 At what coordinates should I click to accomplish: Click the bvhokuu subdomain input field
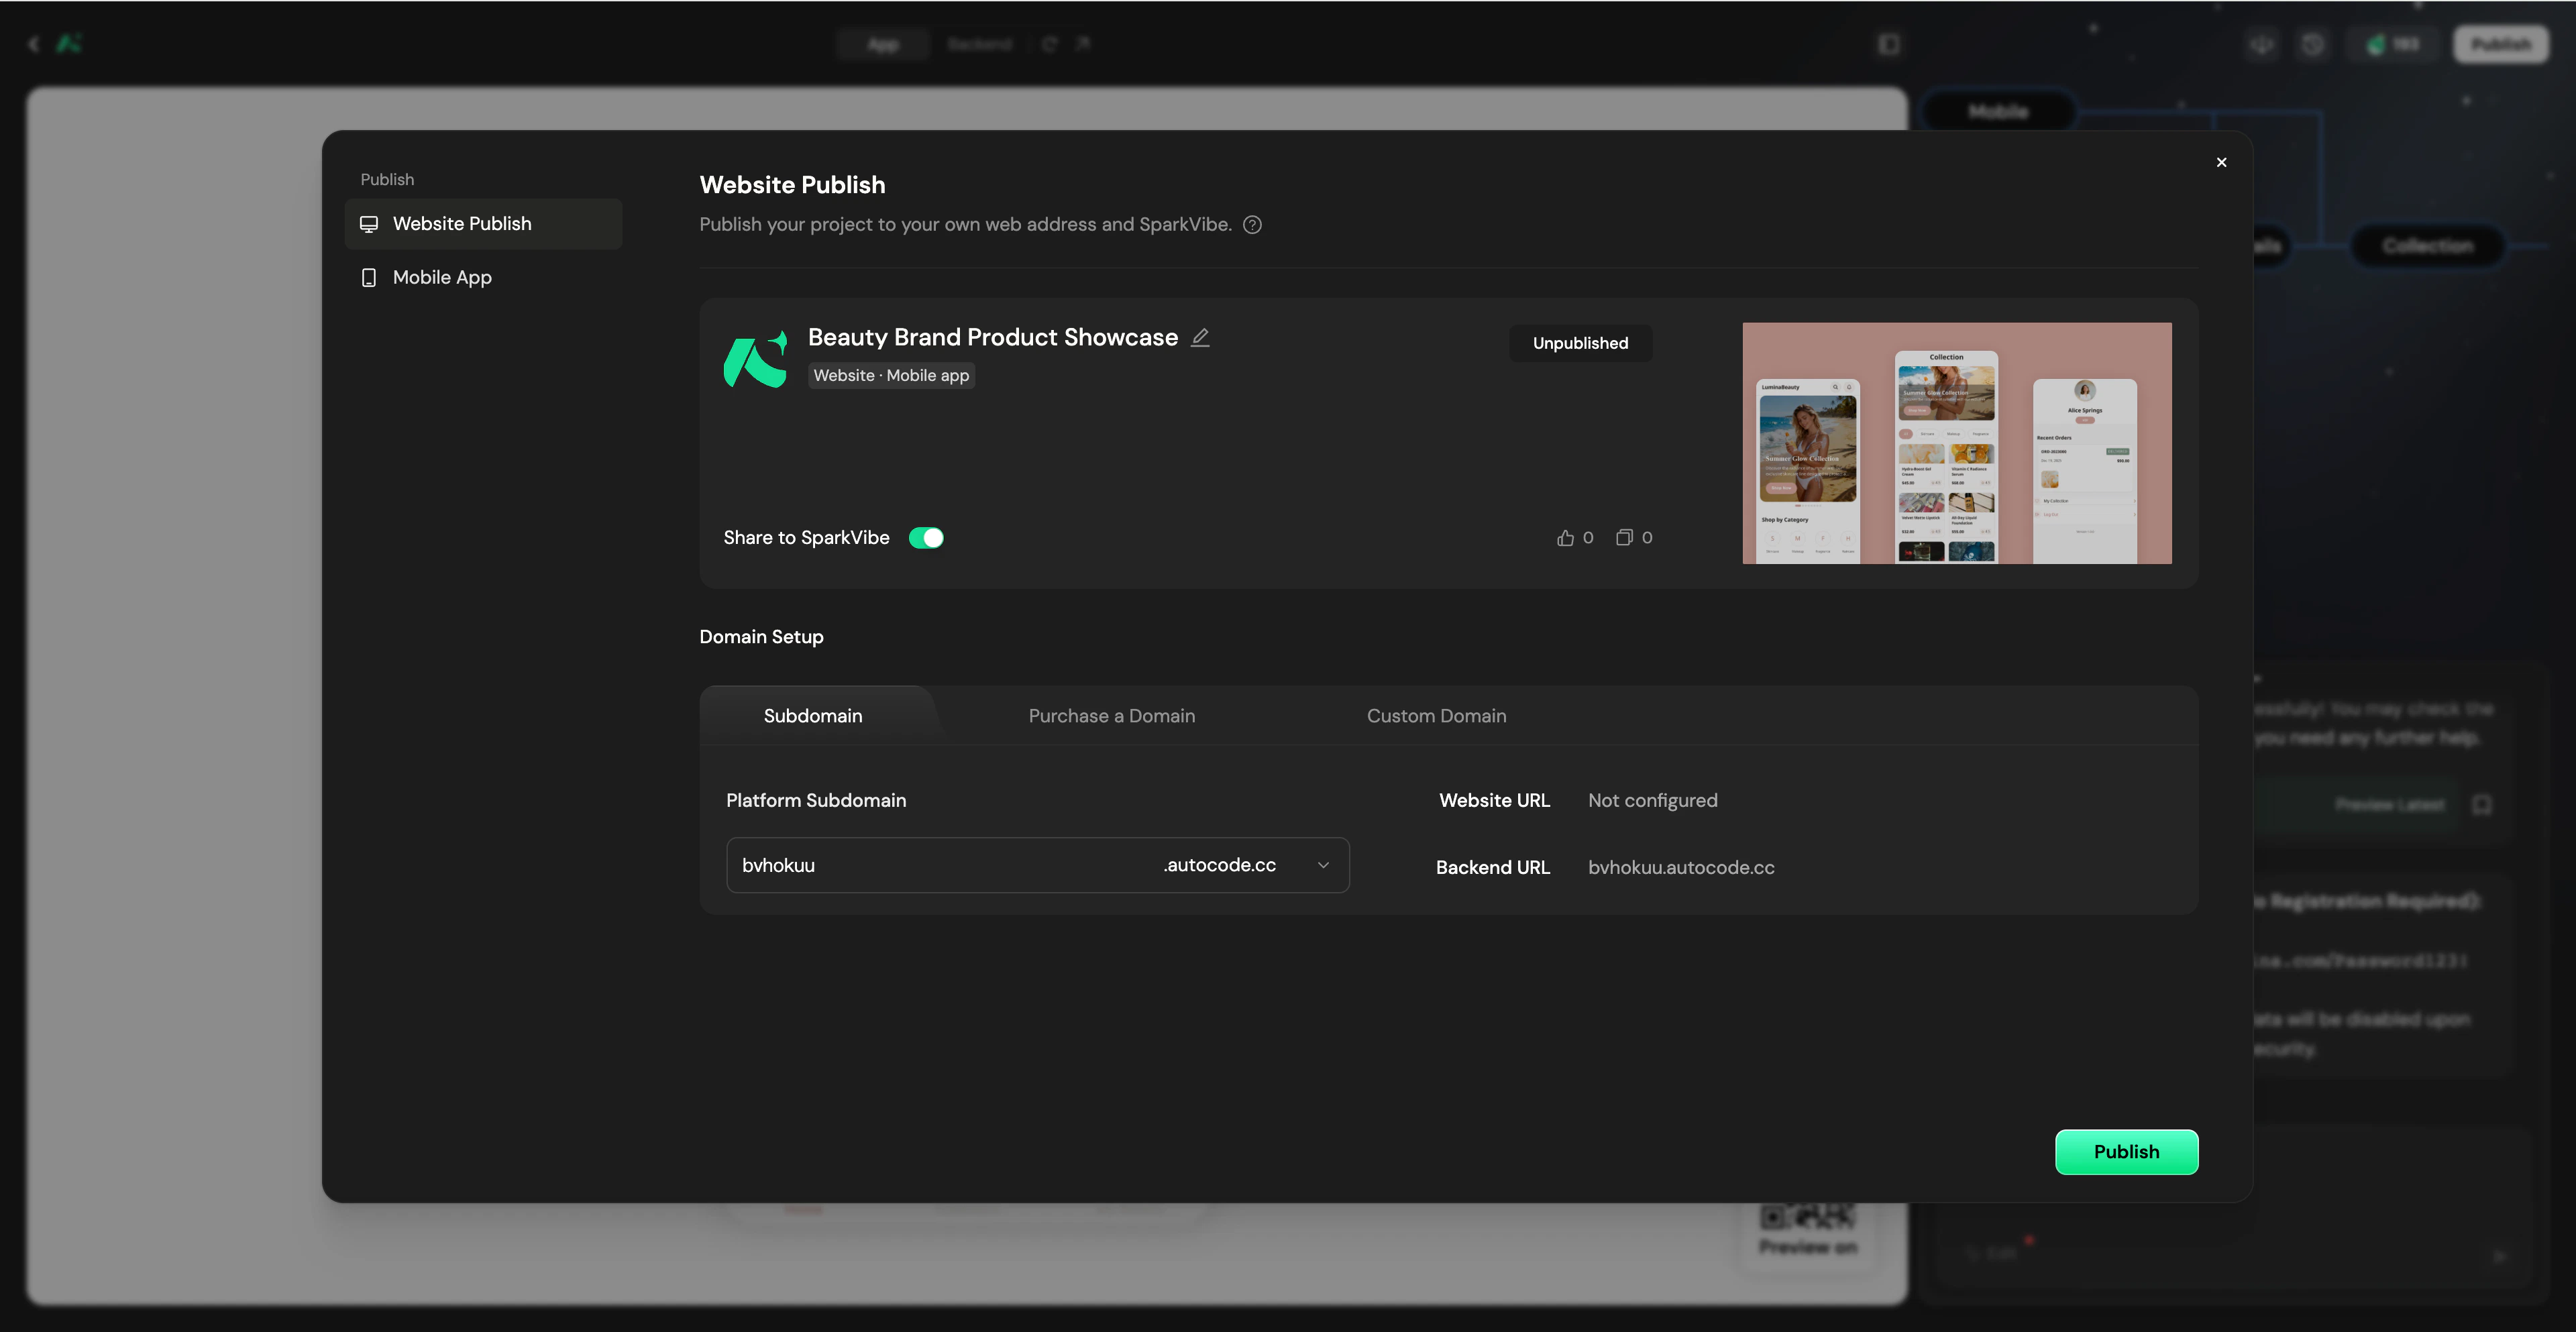(940, 865)
